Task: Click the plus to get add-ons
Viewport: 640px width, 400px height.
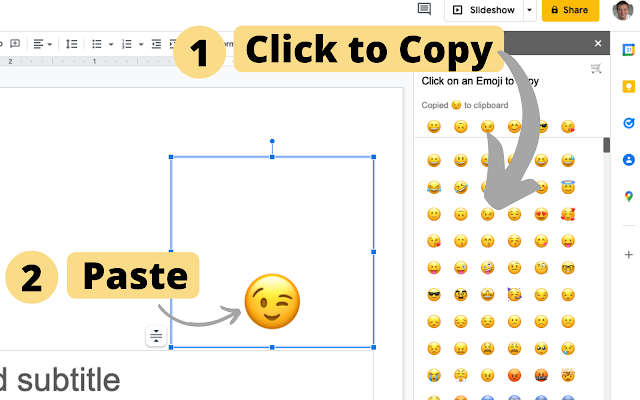Action: pyautogui.click(x=629, y=255)
